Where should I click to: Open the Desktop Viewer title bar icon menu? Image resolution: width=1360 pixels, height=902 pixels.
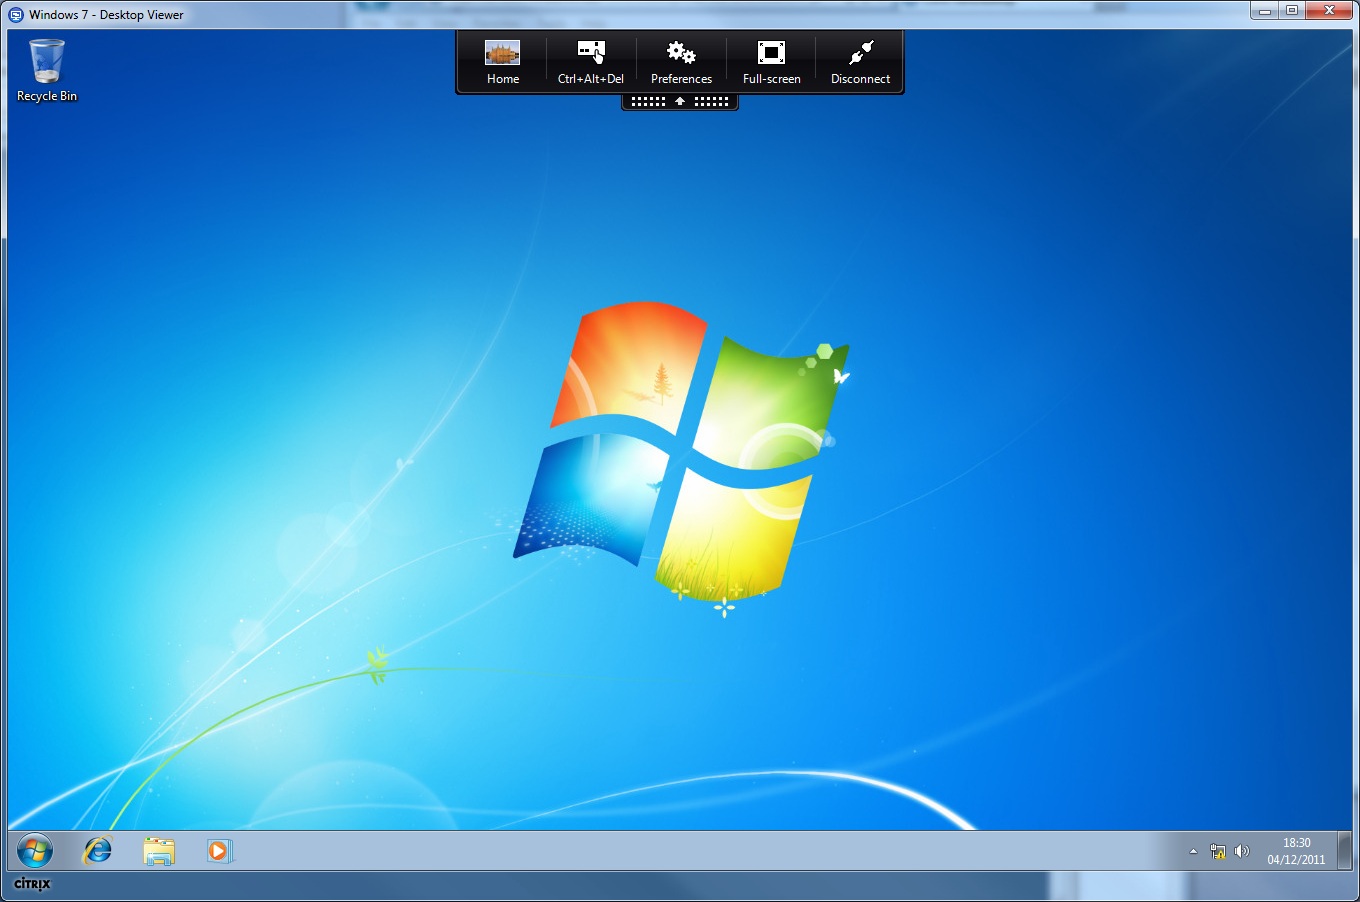tap(15, 14)
